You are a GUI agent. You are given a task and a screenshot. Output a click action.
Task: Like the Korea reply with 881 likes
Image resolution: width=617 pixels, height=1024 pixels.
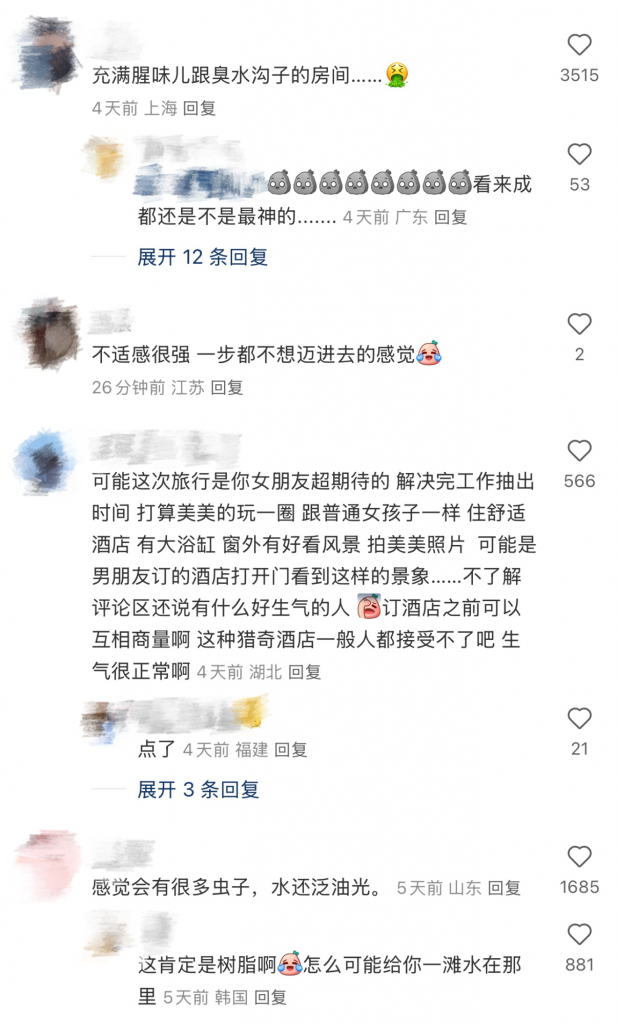coord(579,935)
